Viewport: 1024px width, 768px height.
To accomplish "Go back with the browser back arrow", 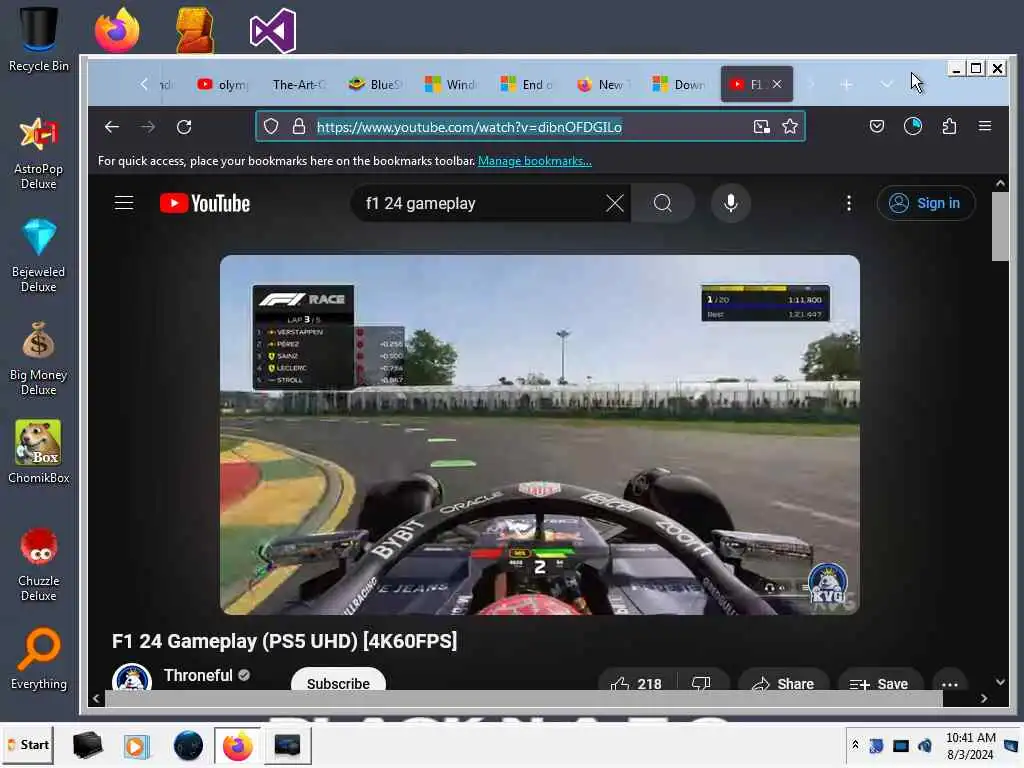I will [112, 127].
